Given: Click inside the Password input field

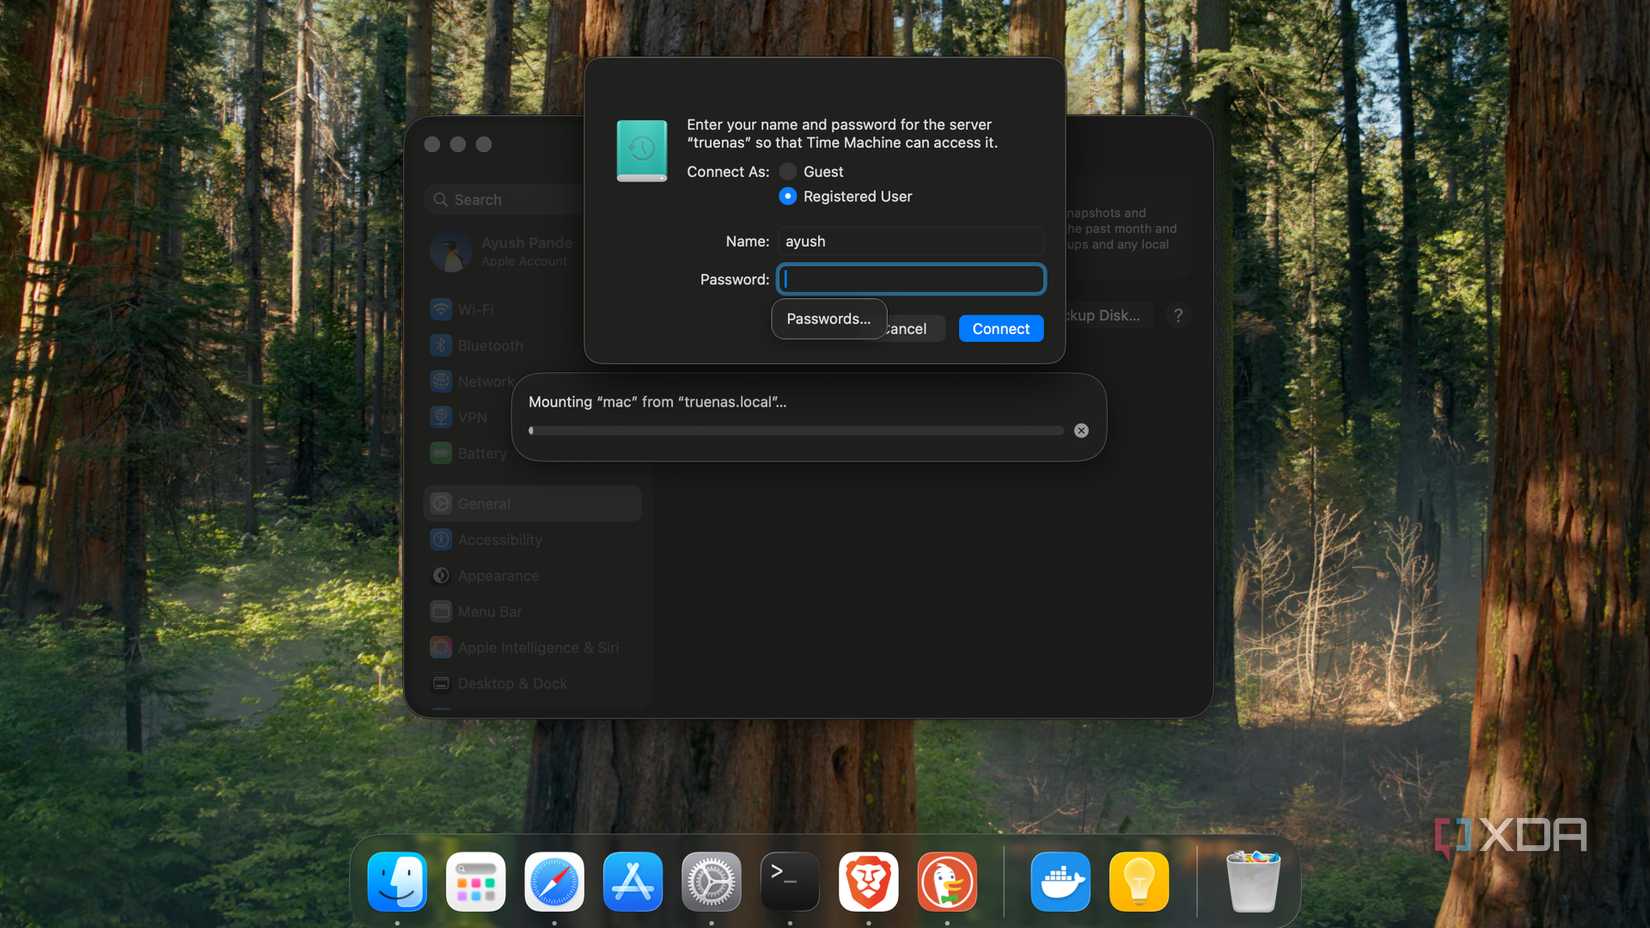Looking at the screenshot, I should [910, 278].
